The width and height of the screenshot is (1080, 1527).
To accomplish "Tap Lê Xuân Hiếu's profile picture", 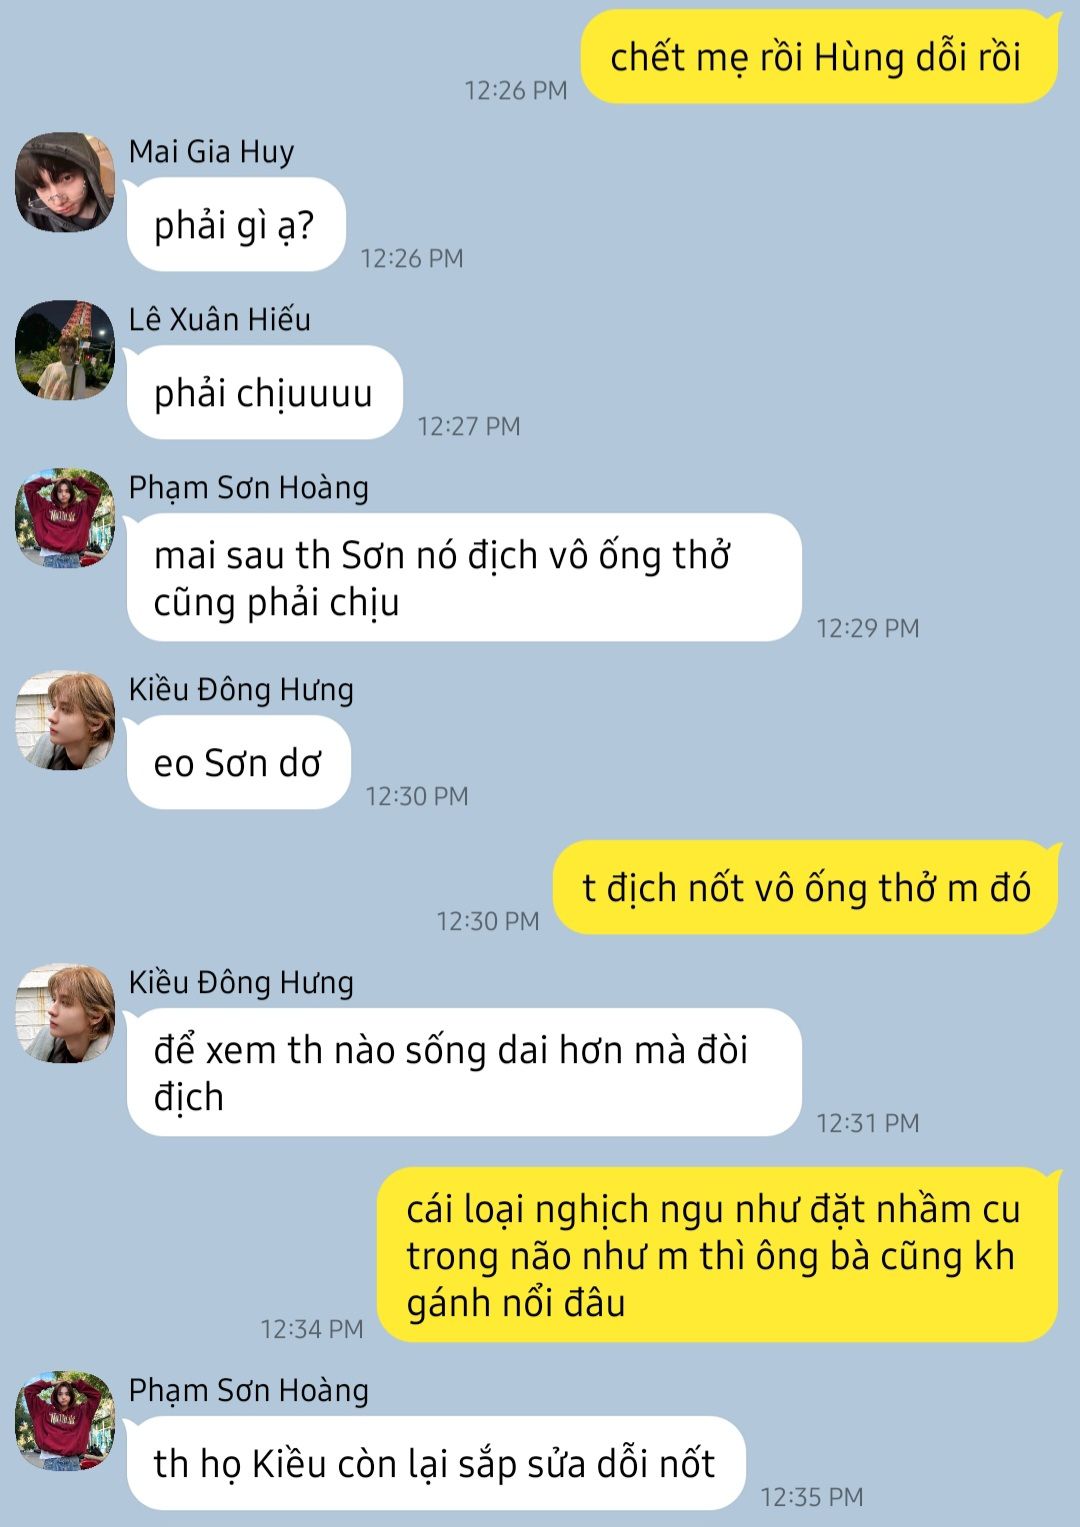I will 65,350.
